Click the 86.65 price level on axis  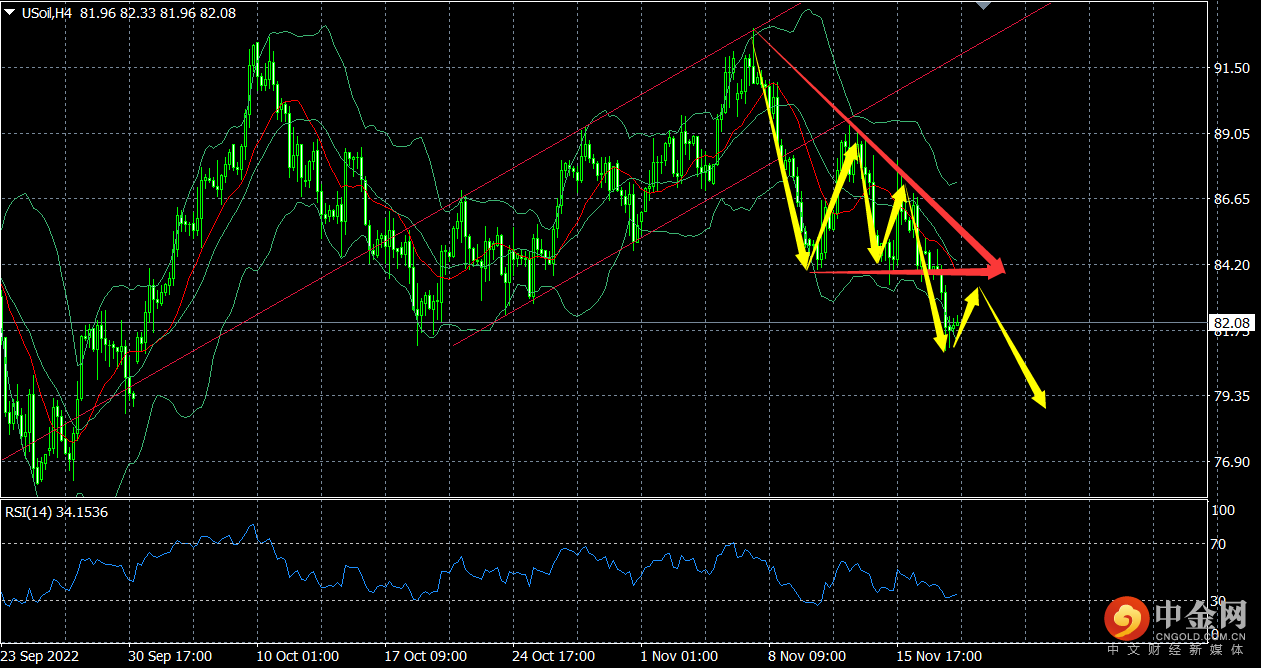(x=1230, y=200)
